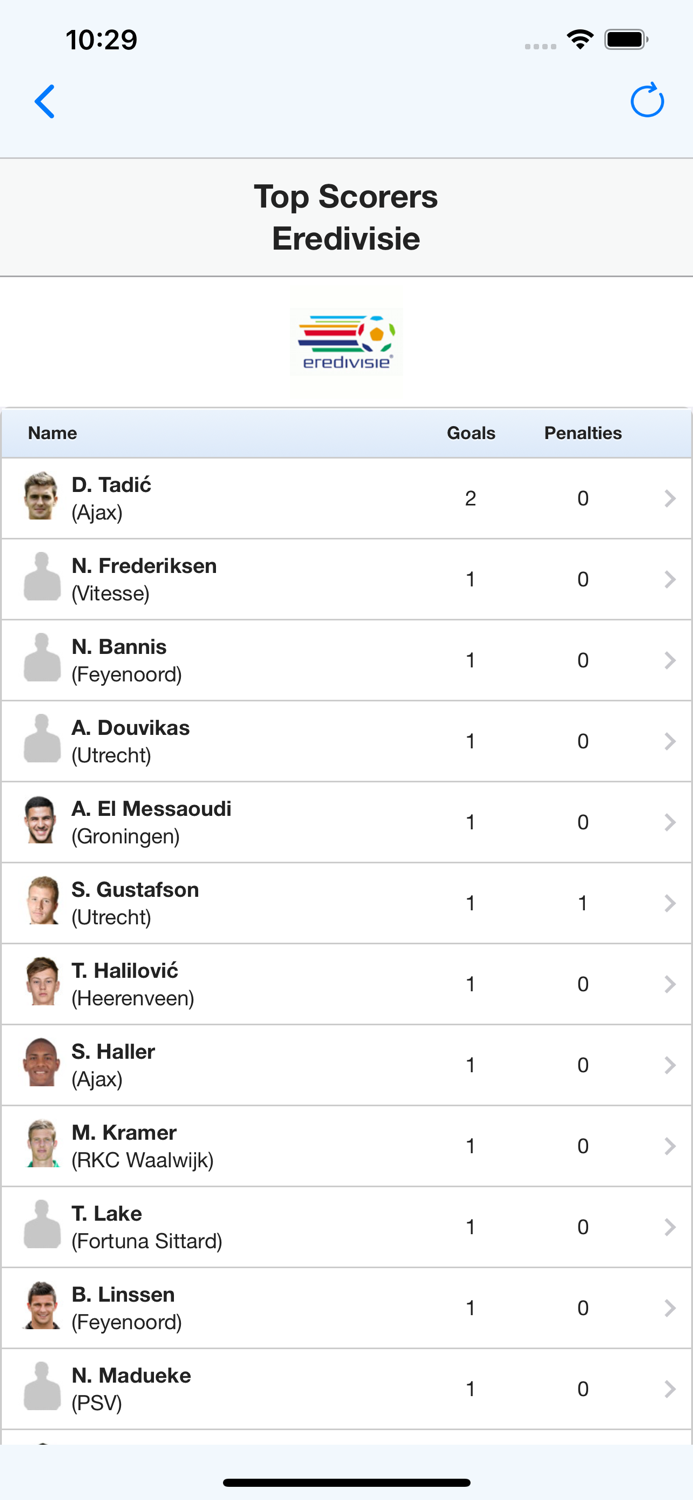Tap D. Tadić's player photo
Image resolution: width=693 pixels, height=1500 pixels.
(41, 497)
